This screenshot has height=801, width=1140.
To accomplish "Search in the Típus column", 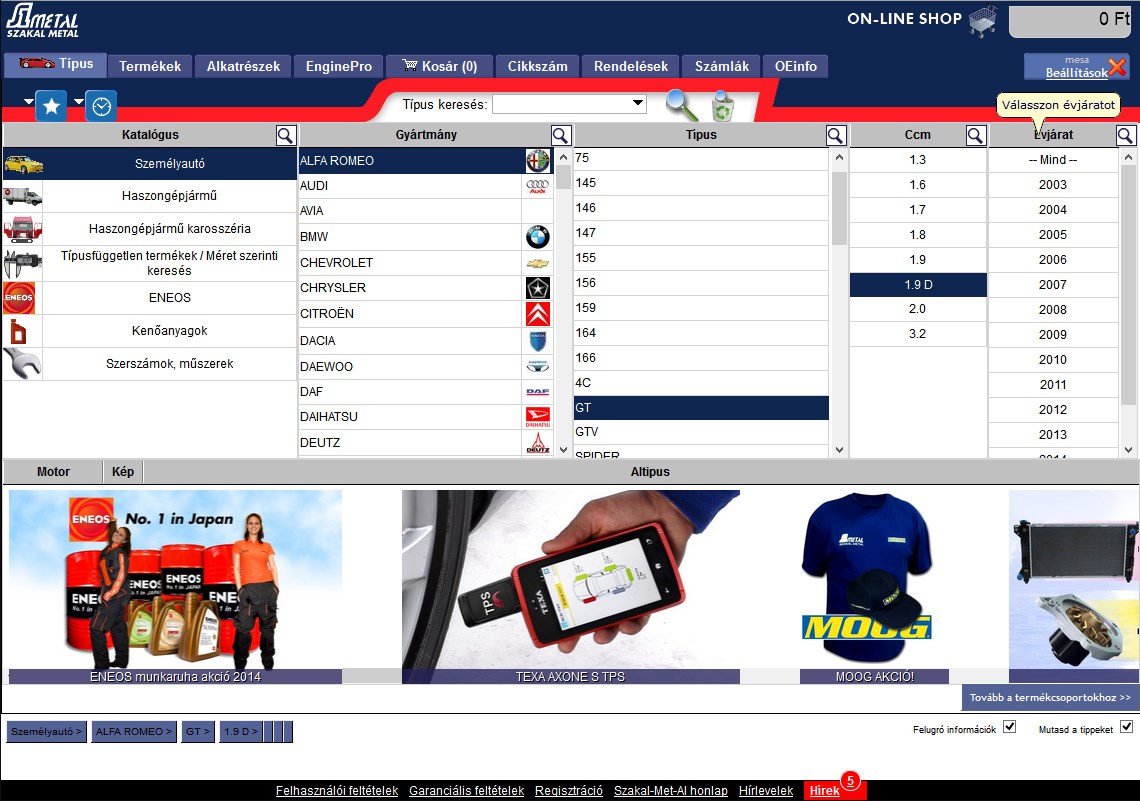I will [x=836, y=135].
